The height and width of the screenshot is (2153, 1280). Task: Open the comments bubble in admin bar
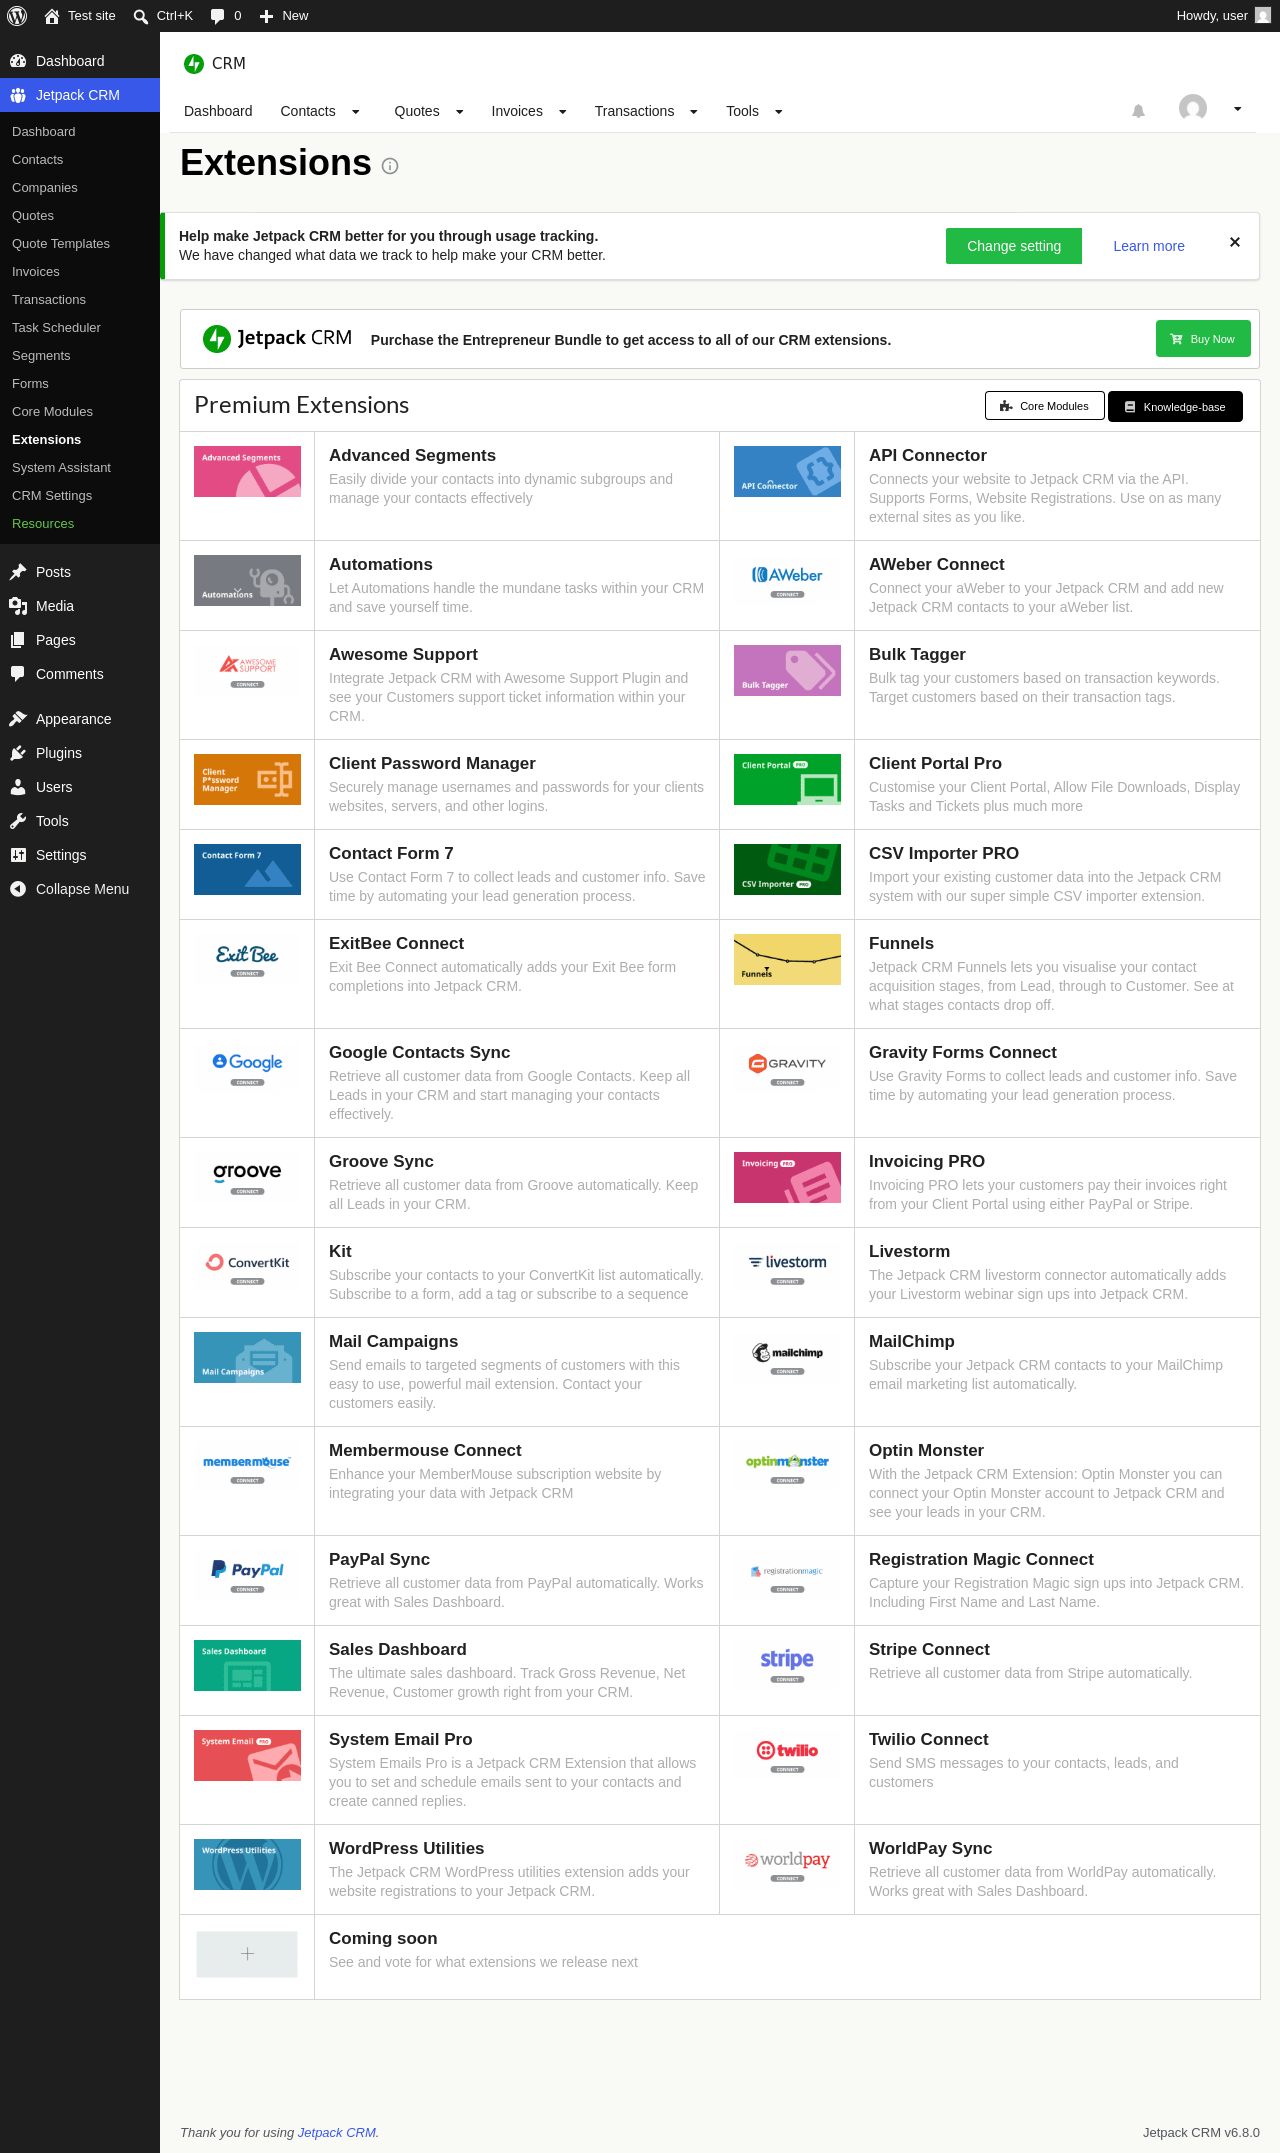pyautogui.click(x=226, y=16)
